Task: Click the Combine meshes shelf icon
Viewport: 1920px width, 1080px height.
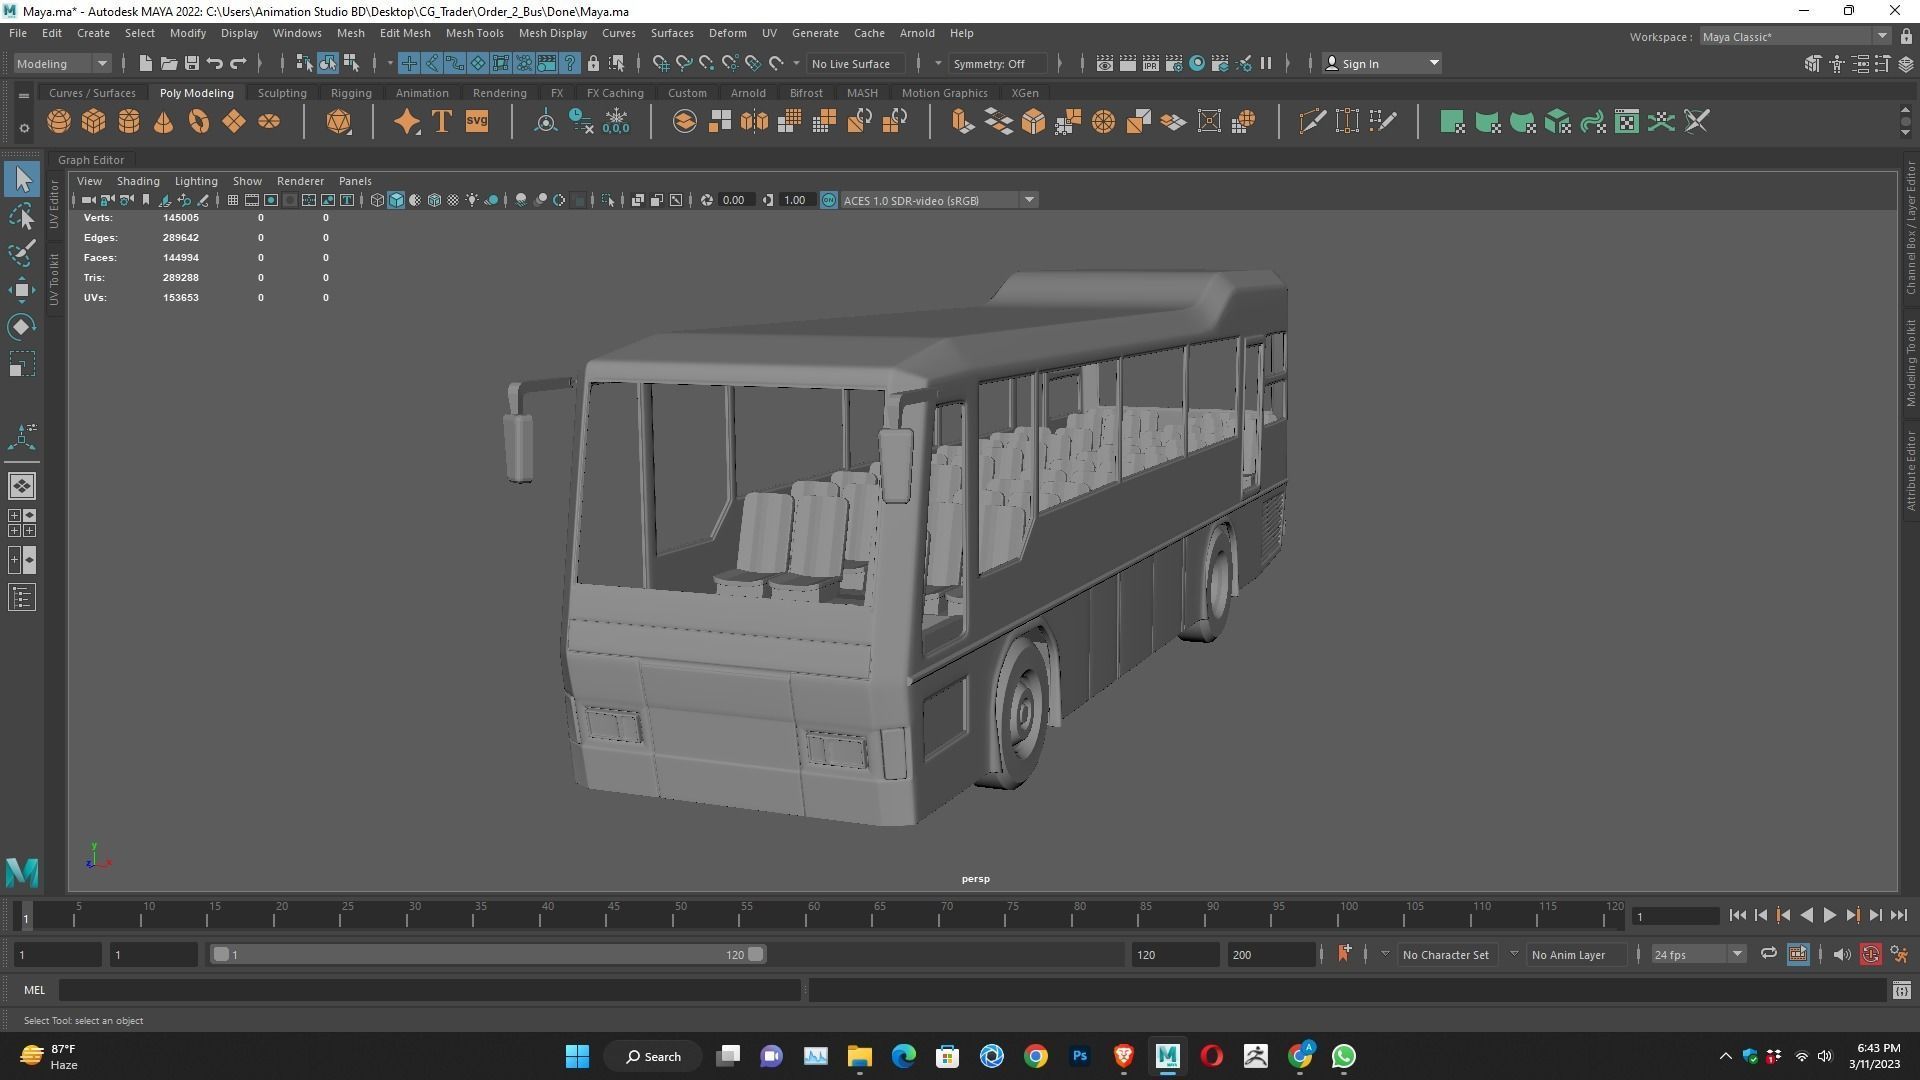Action: tap(685, 122)
